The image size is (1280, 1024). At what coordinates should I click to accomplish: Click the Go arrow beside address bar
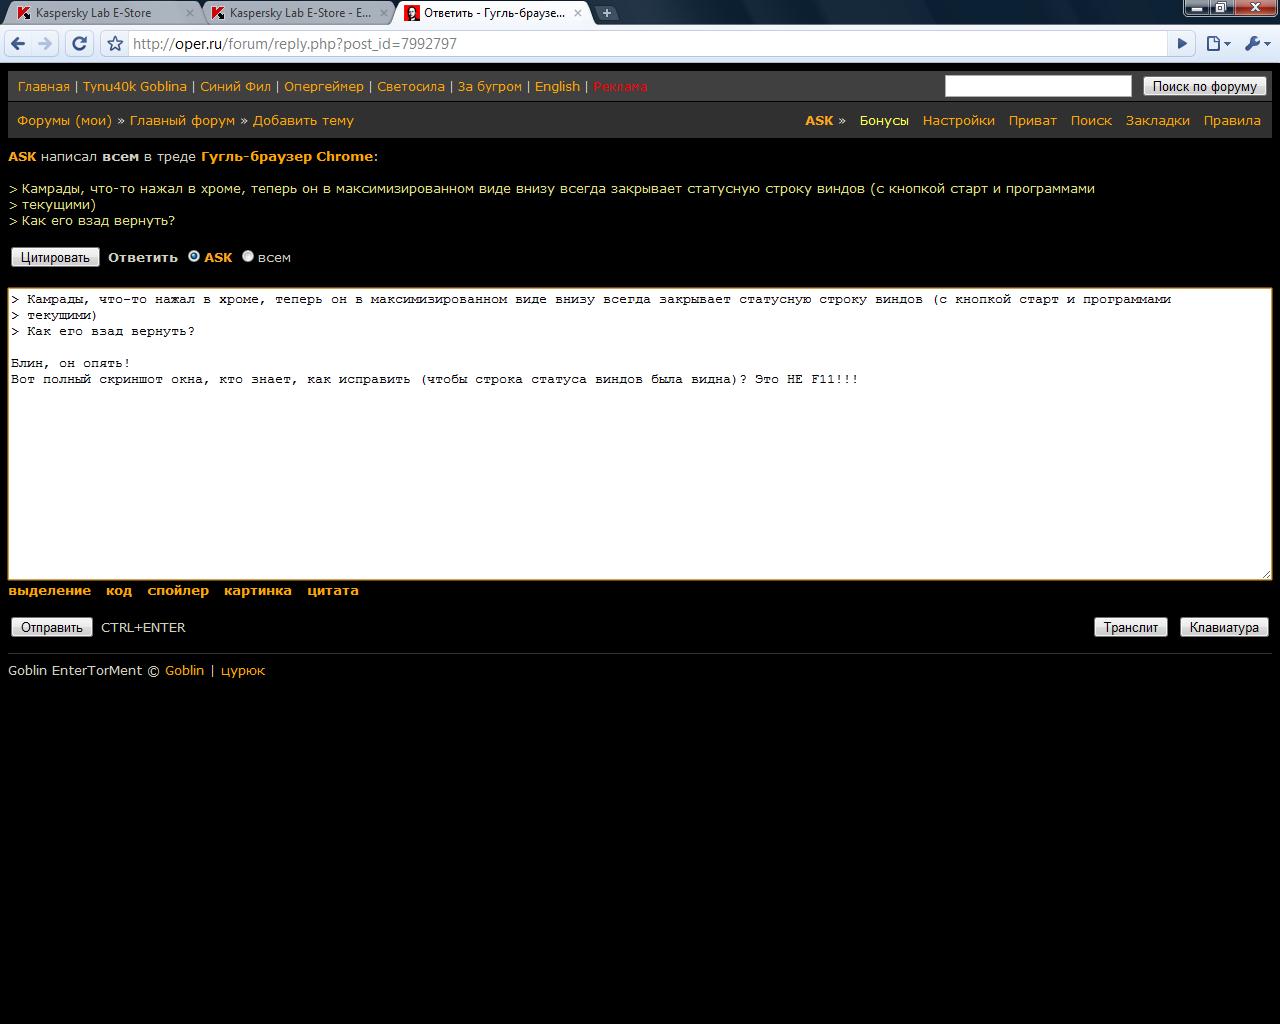(x=1182, y=44)
